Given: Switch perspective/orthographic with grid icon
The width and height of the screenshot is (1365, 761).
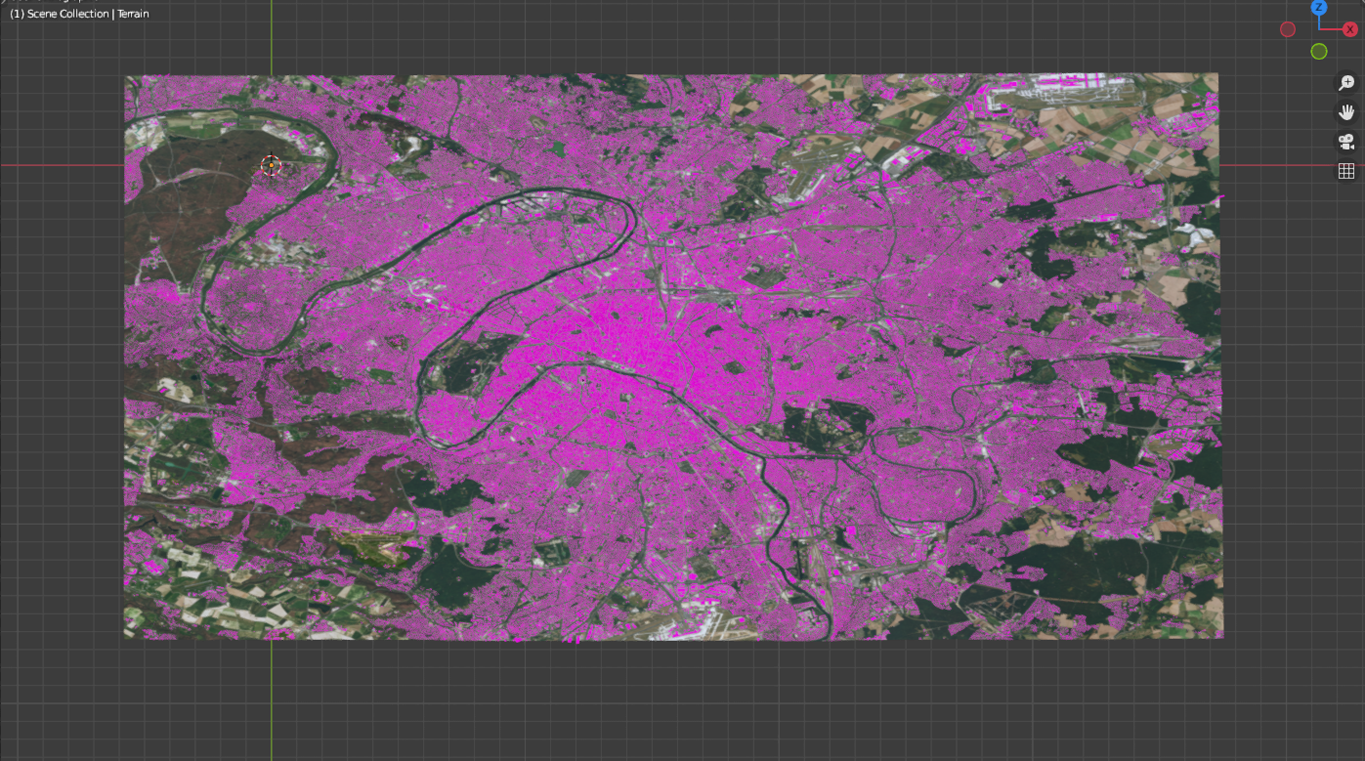Looking at the screenshot, I should [x=1346, y=171].
